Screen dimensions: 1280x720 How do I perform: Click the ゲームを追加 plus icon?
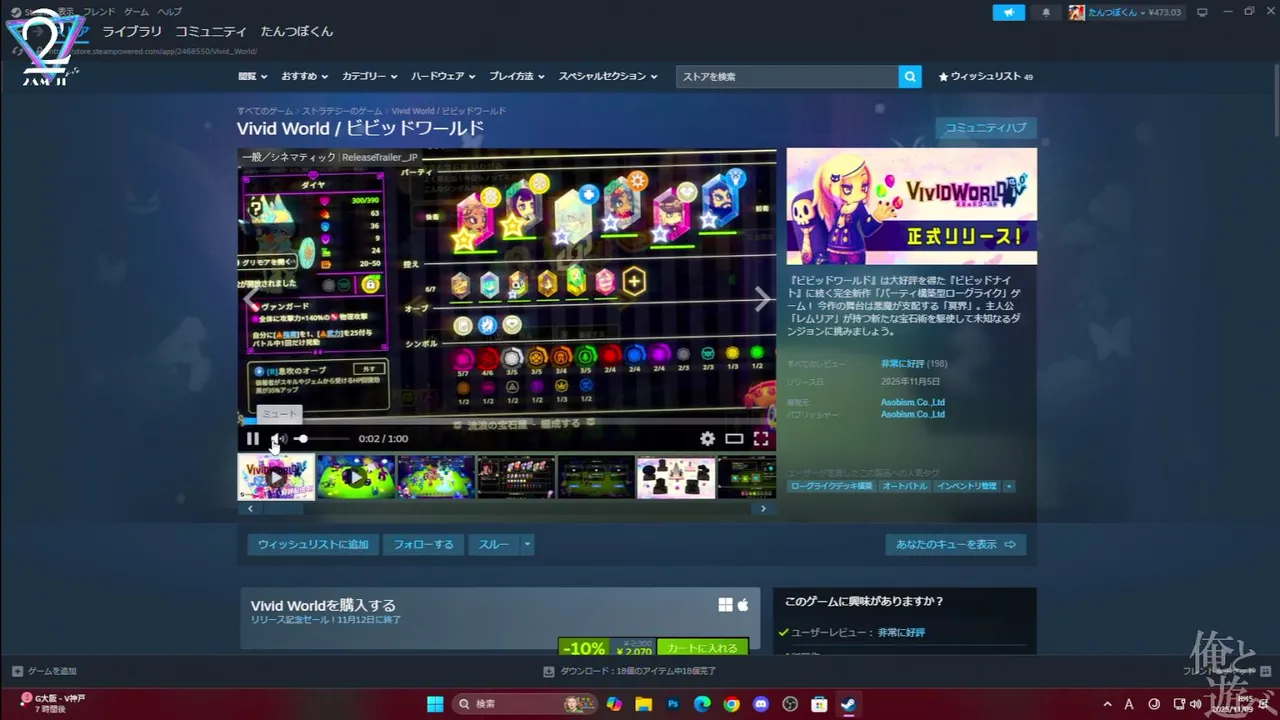[x=17, y=671]
